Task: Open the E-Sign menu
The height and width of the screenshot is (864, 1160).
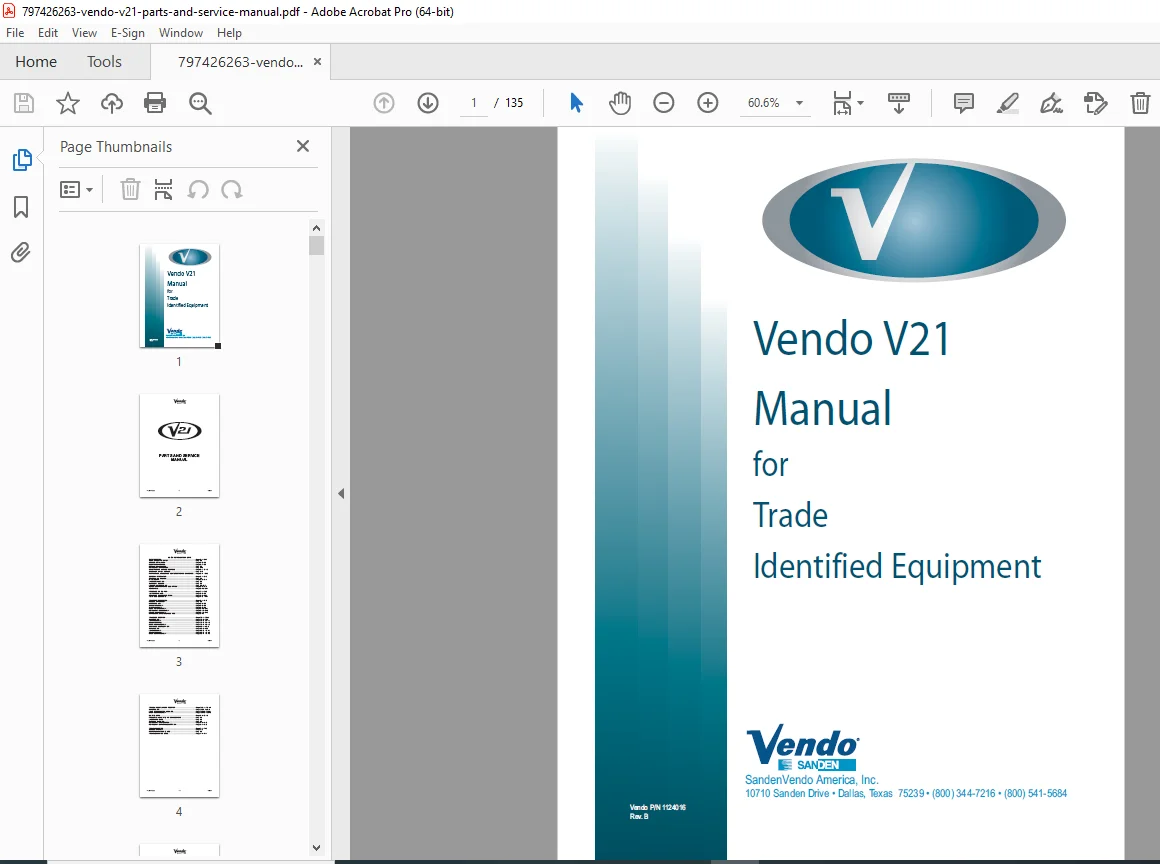Action: tap(128, 33)
